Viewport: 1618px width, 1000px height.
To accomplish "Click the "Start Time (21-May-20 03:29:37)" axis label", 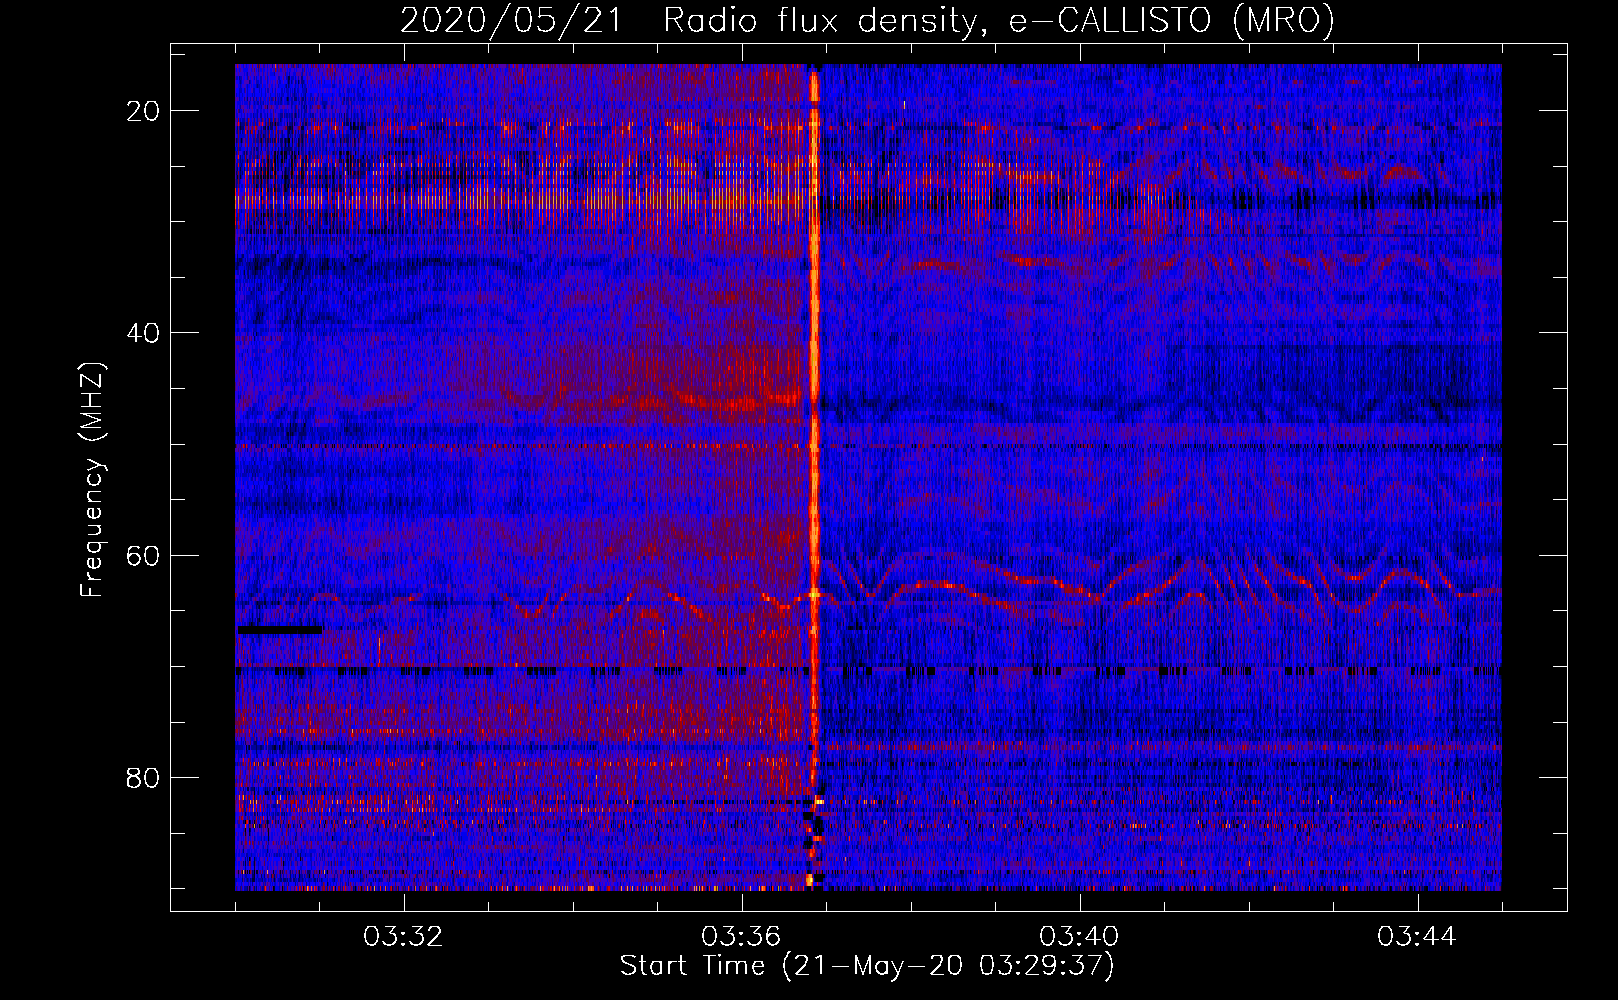I will pyautogui.click(x=867, y=966).
